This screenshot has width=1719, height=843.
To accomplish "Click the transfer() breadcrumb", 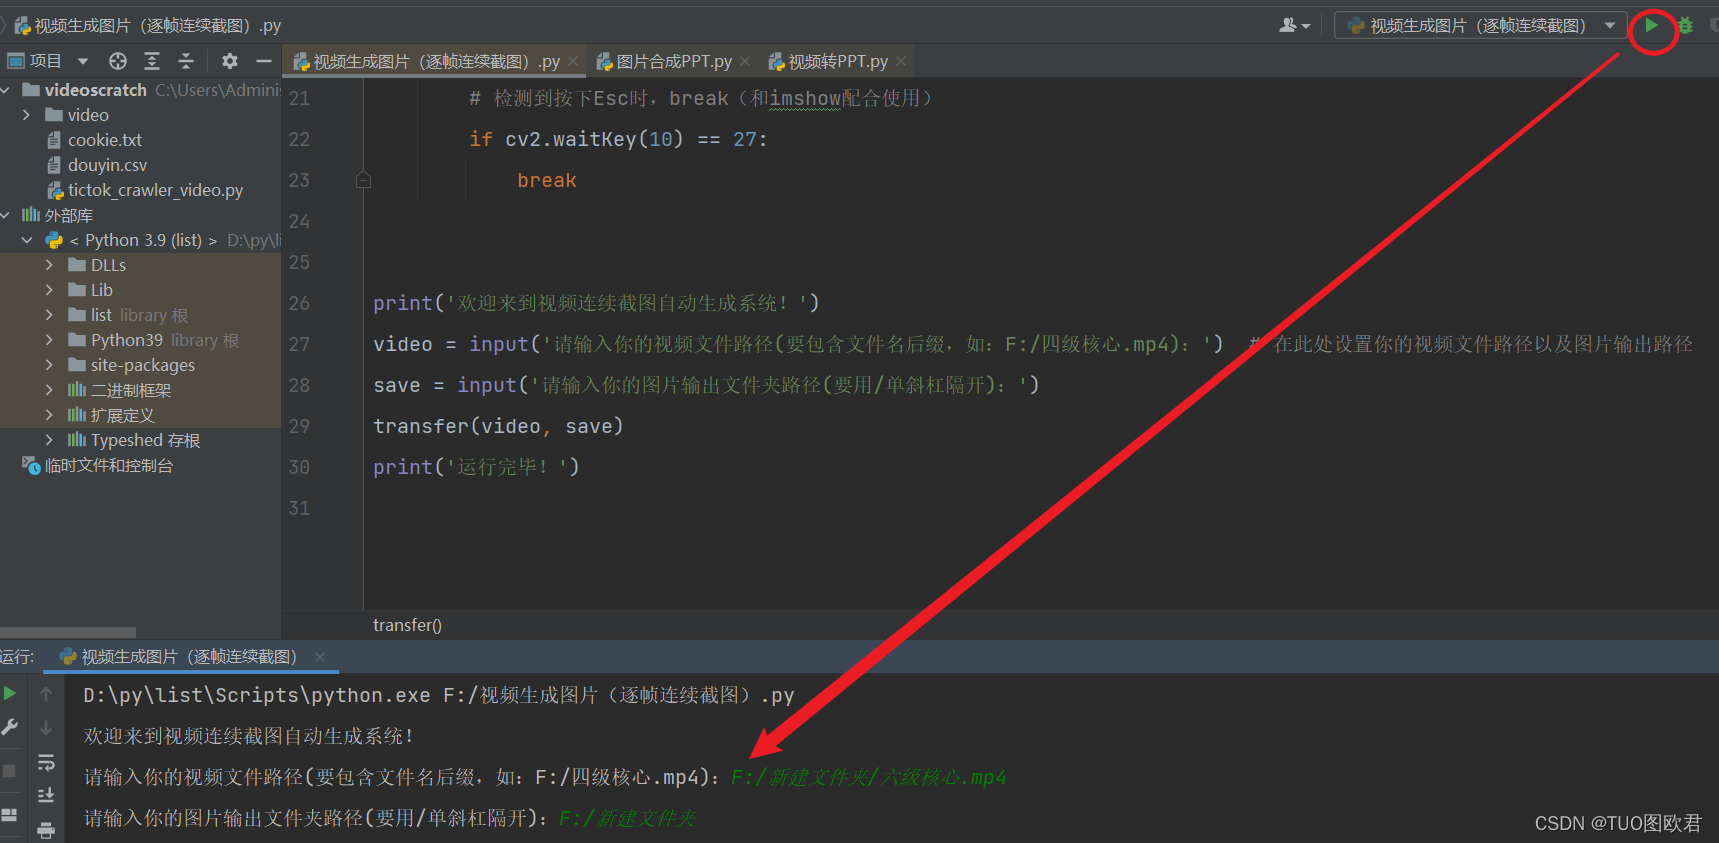I will coord(407,625).
